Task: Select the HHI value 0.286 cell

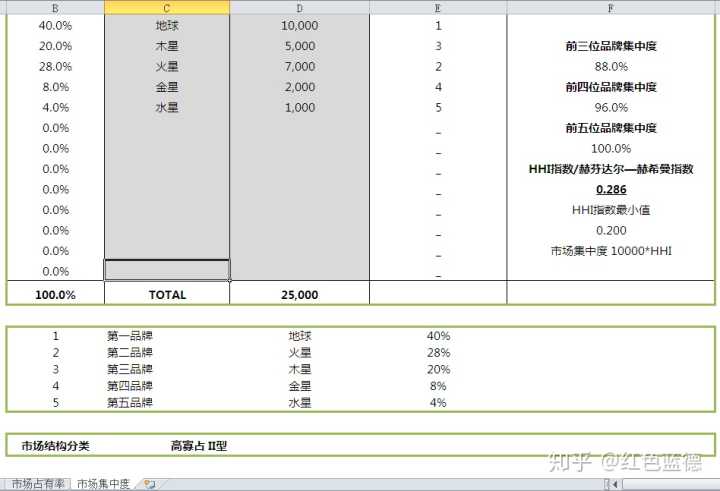Action: pyautogui.click(x=610, y=189)
